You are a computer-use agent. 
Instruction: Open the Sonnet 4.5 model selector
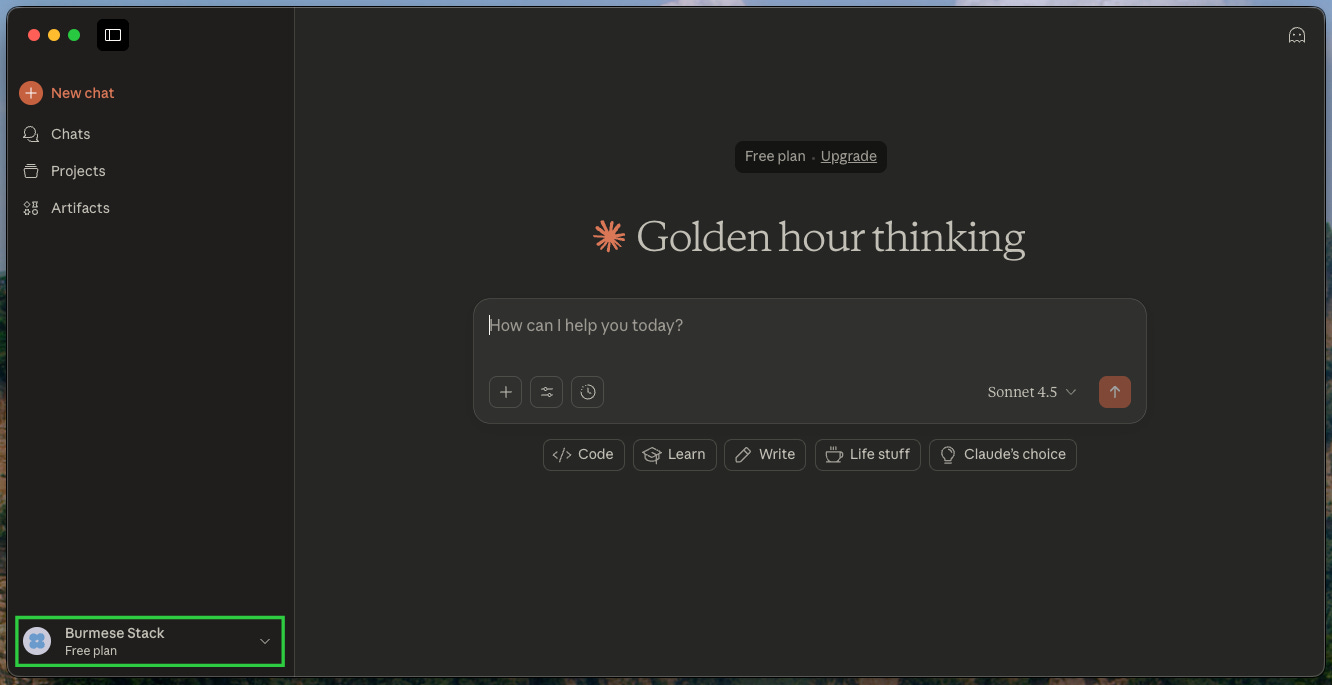point(1032,392)
